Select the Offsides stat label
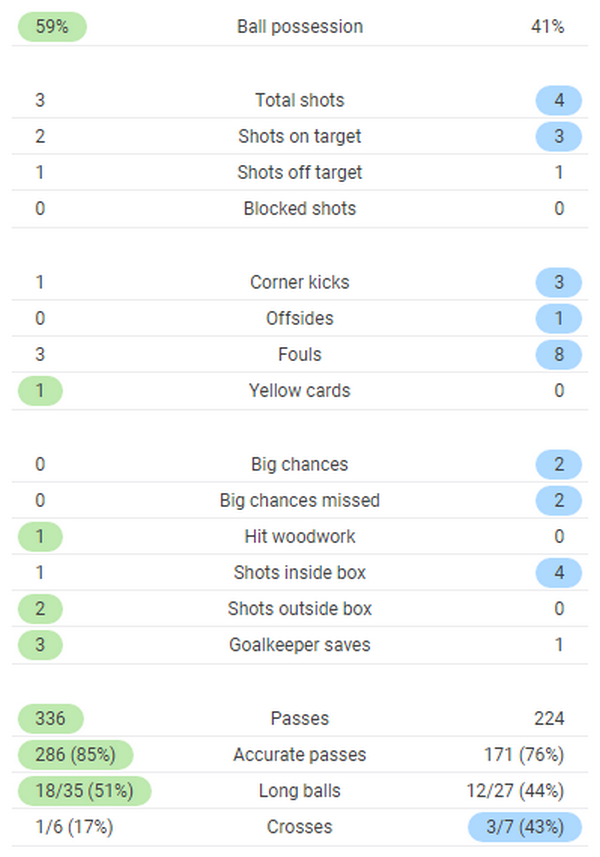 300,318
